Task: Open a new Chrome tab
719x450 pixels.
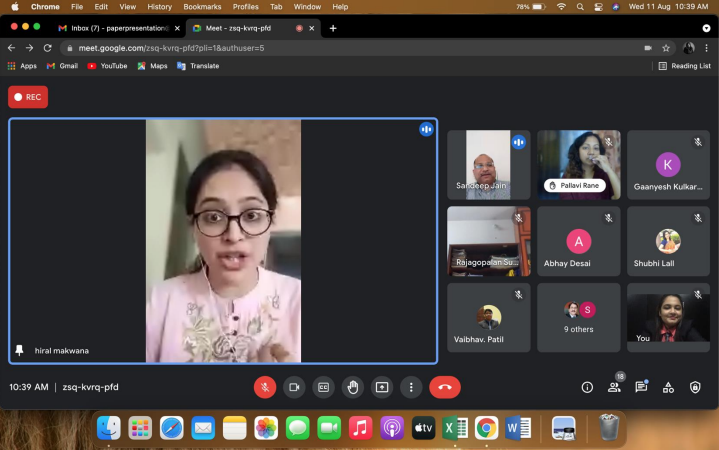Action: [x=333, y=28]
